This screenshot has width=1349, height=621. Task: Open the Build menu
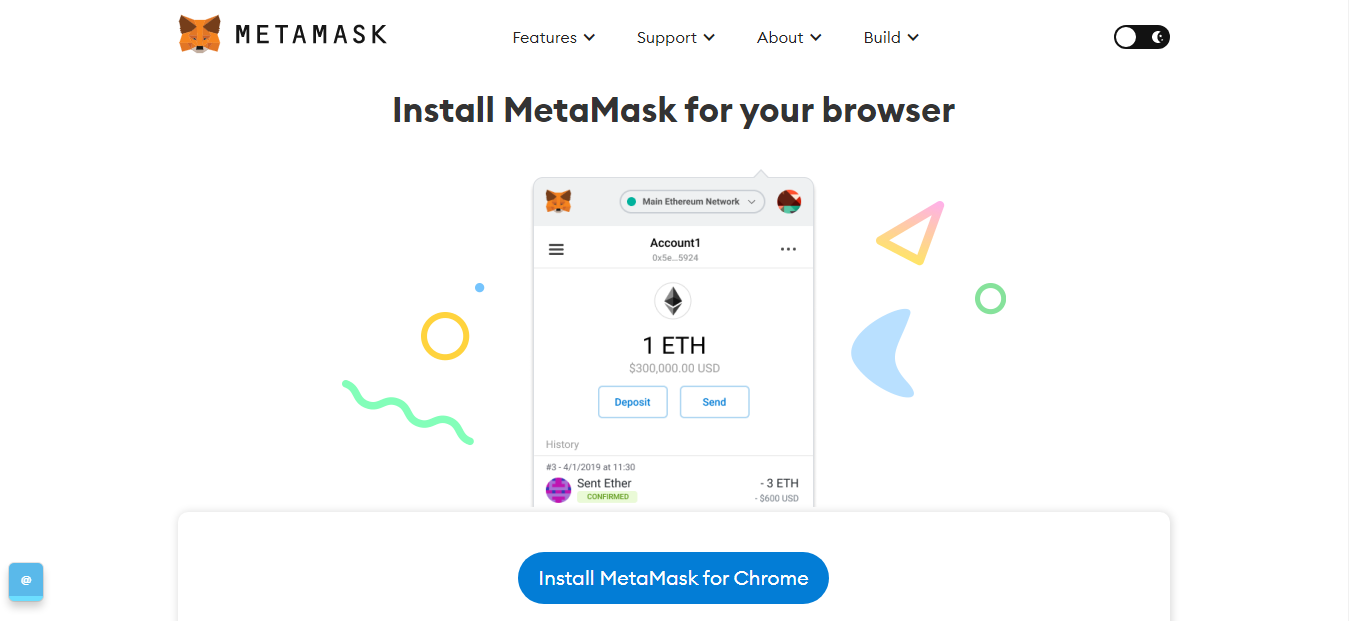891,37
